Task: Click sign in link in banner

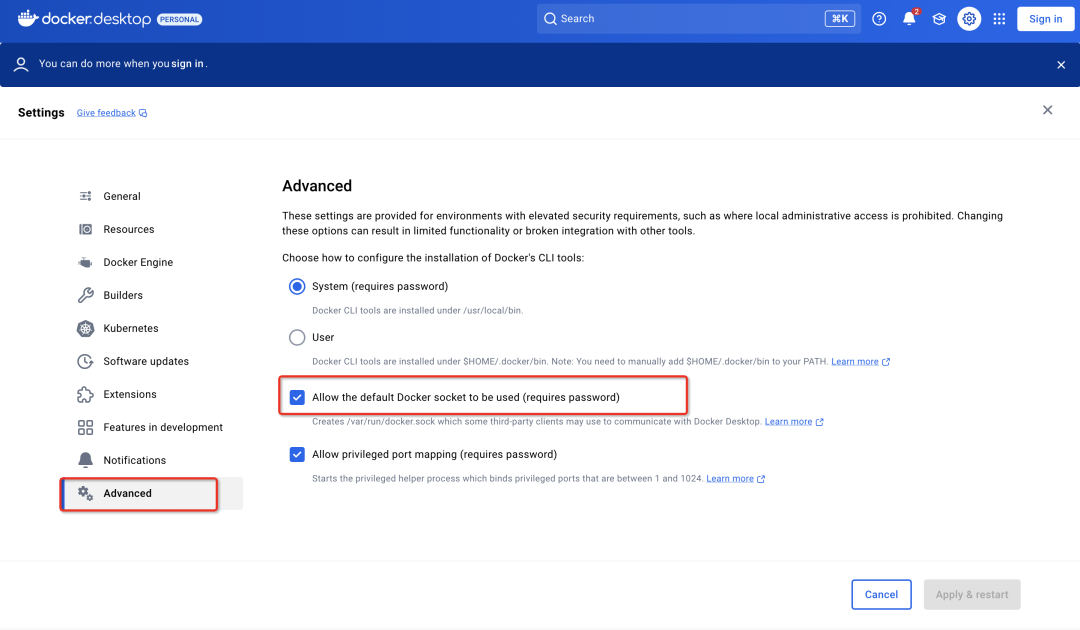Action: coord(187,63)
